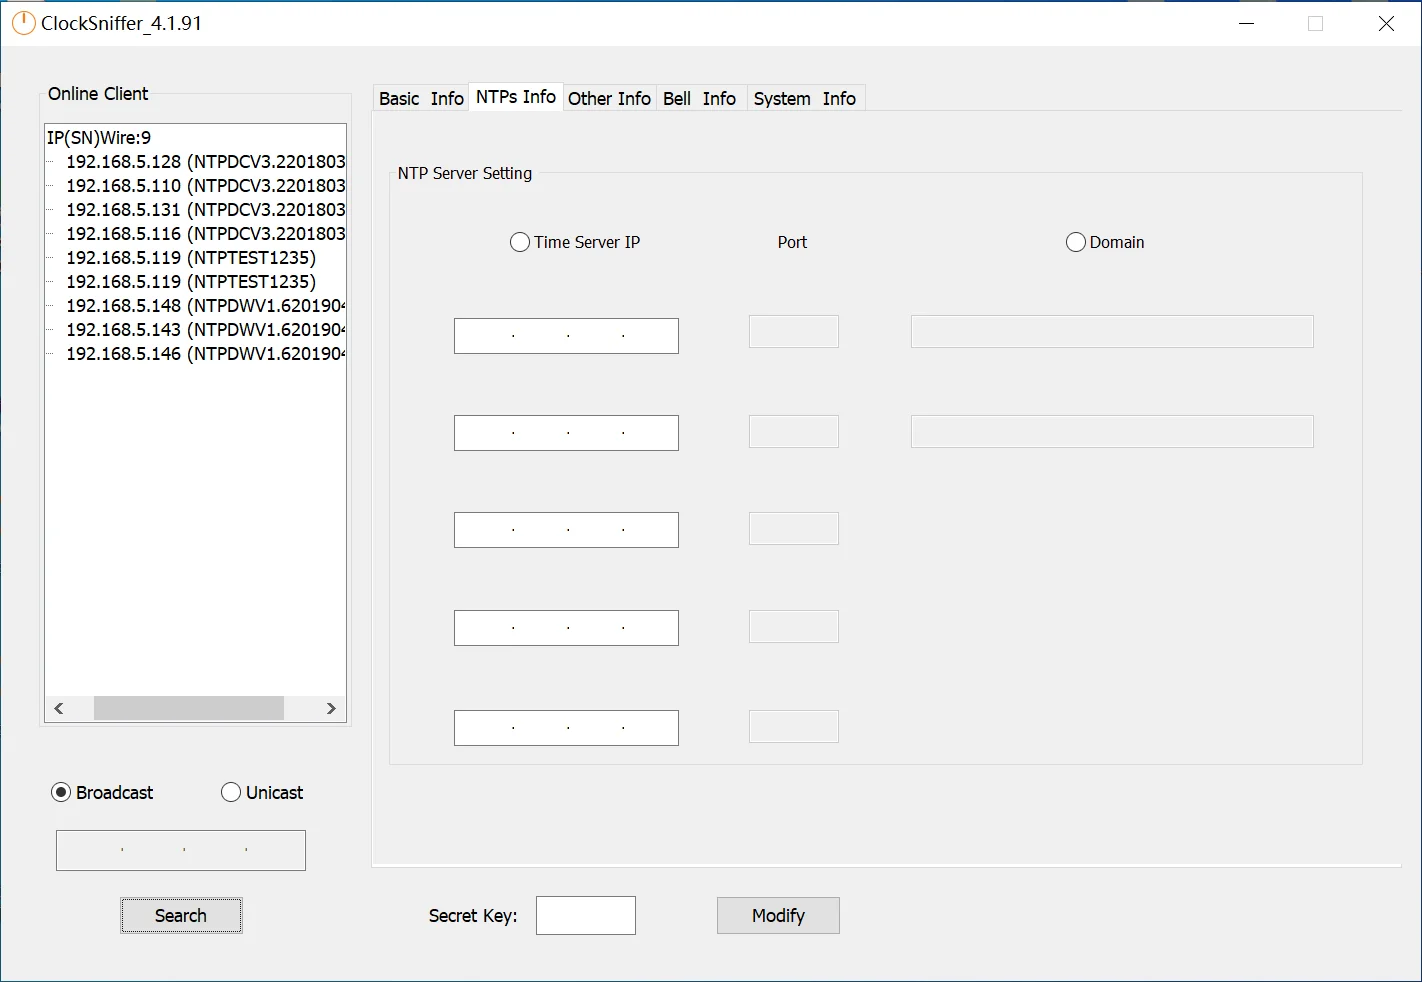Image resolution: width=1422 pixels, height=982 pixels.
Task: Click the ClockSniffer app icon in title bar
Action: click(x=23, y=23)
